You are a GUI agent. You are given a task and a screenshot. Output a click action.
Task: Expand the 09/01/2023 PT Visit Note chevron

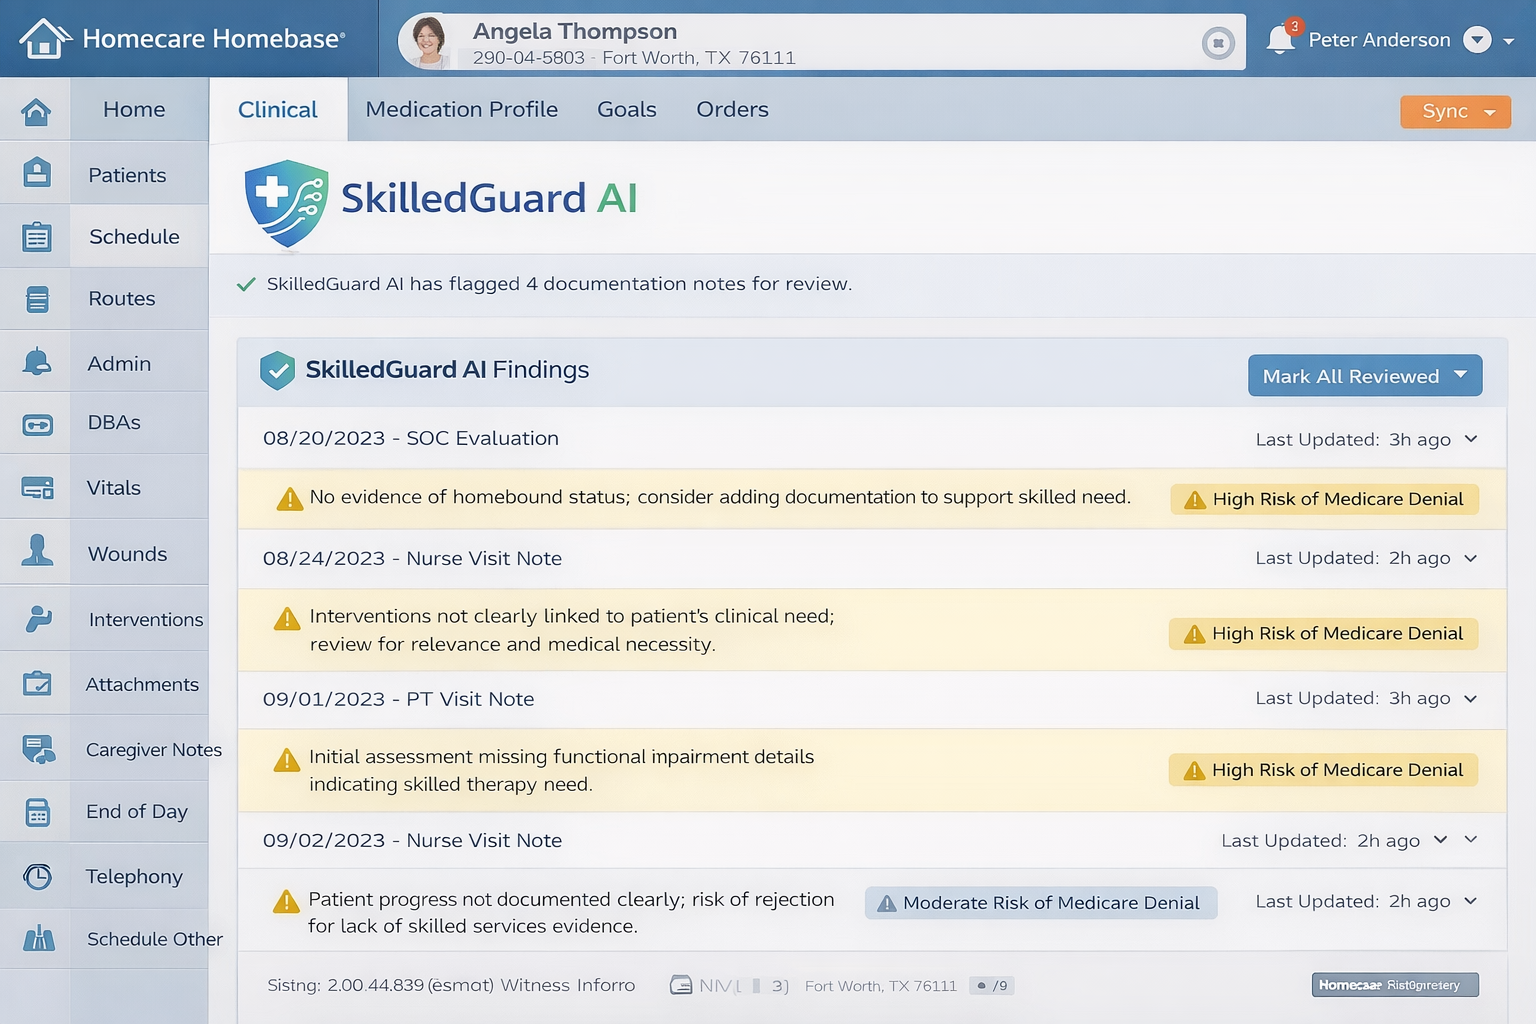[x=1471, y=698]
